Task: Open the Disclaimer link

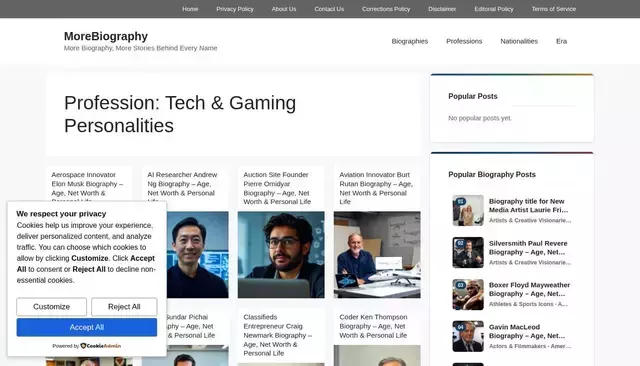Action: tap(442, 9)
